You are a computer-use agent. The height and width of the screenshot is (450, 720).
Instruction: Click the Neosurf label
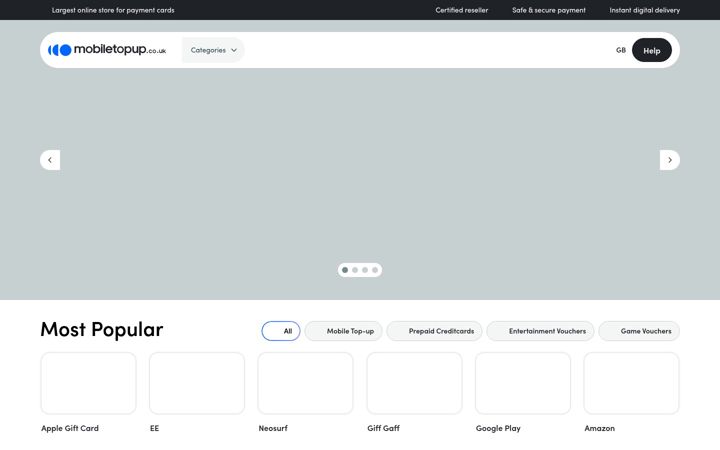(273, 428)
